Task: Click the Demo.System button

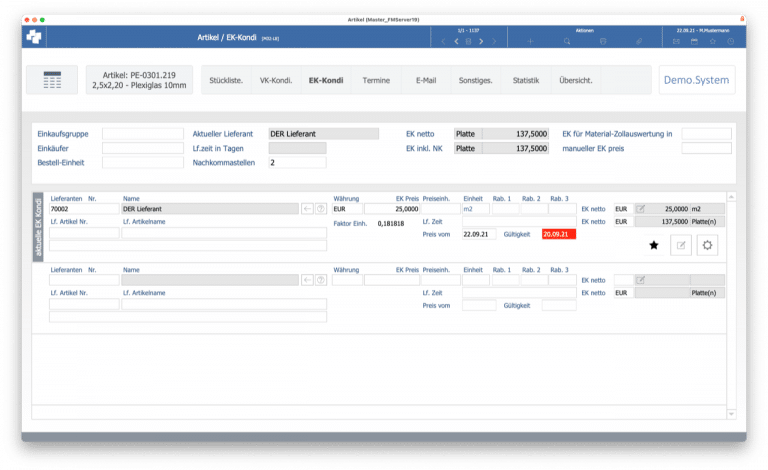Action: click(x=697, y=80)
